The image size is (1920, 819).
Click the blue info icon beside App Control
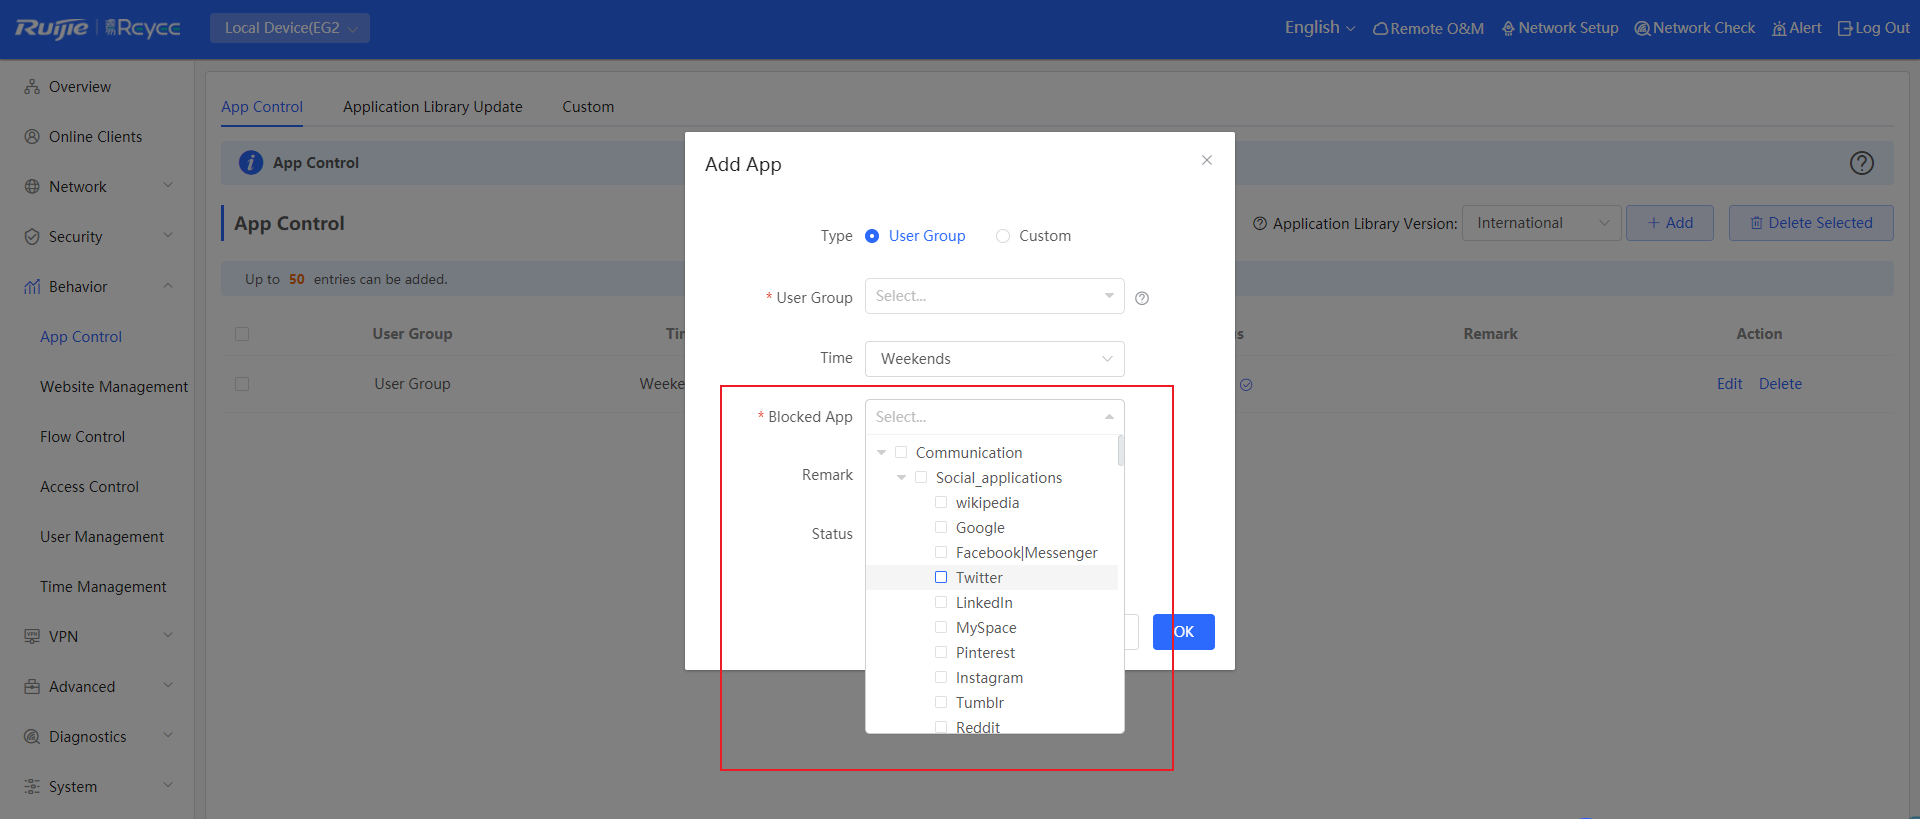(x=251, y=163)
